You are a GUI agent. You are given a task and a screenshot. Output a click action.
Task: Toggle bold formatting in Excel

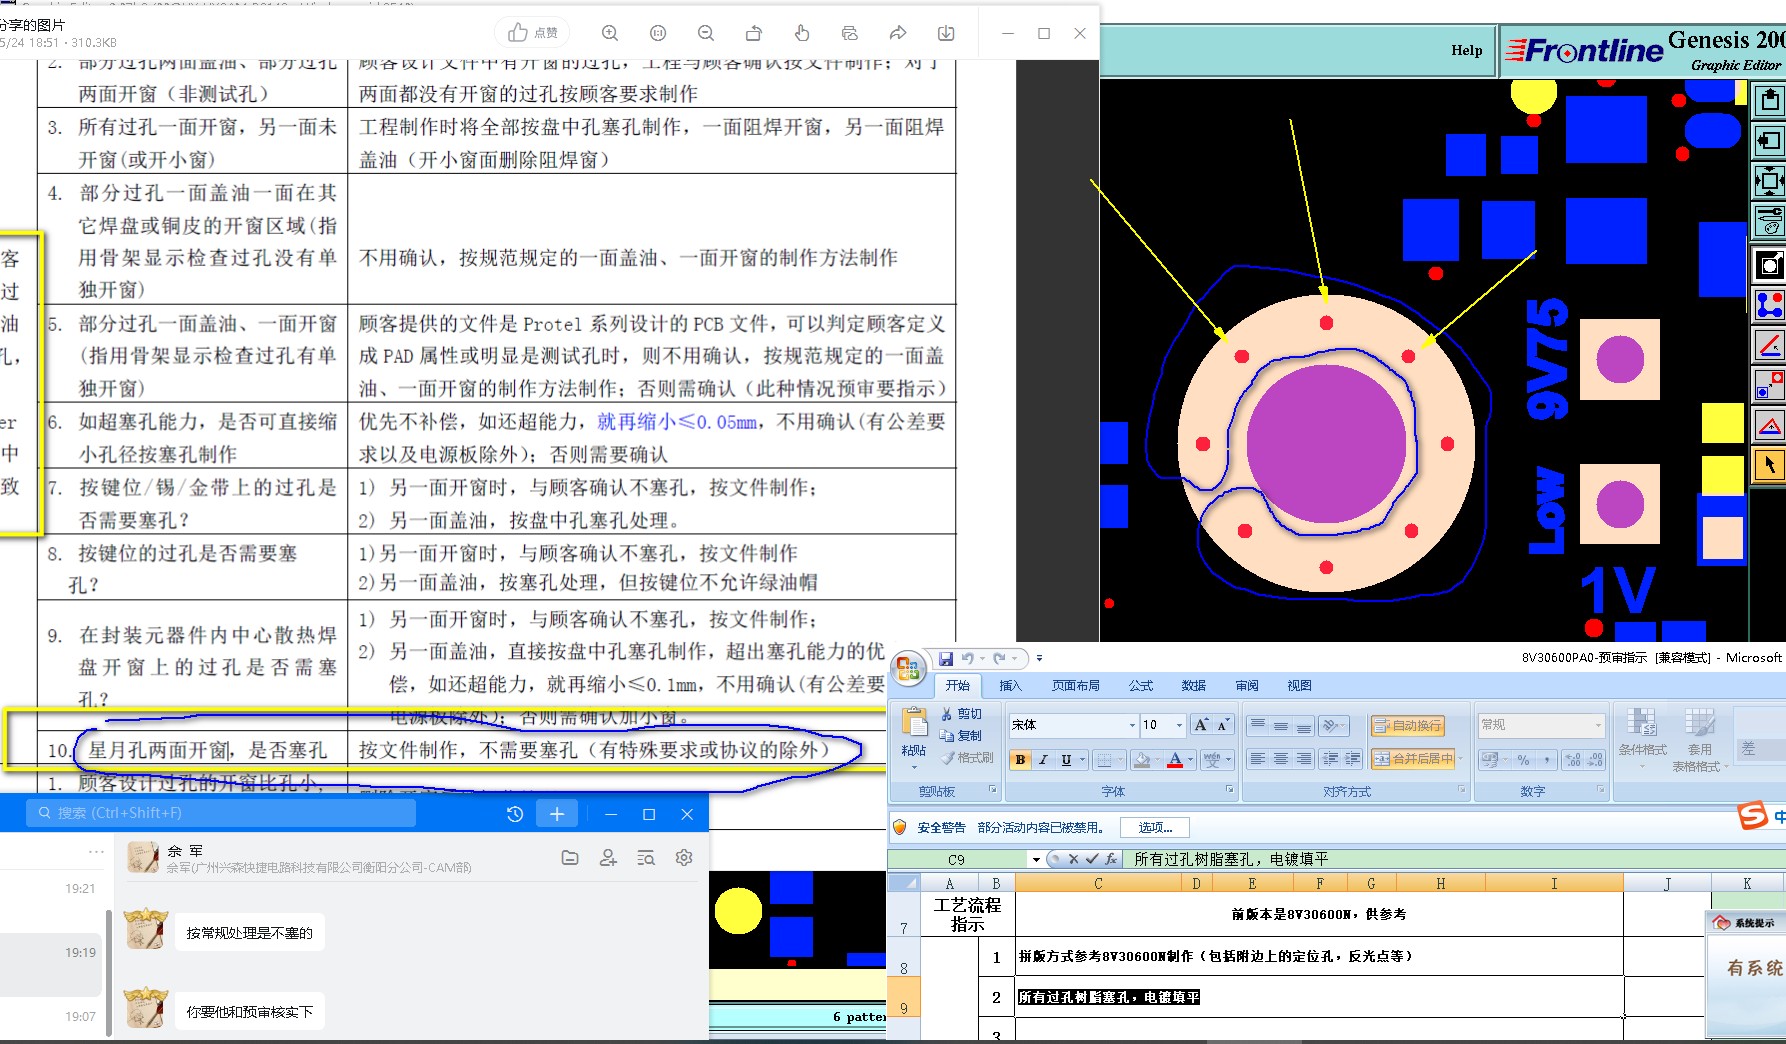coord(1020,760)
